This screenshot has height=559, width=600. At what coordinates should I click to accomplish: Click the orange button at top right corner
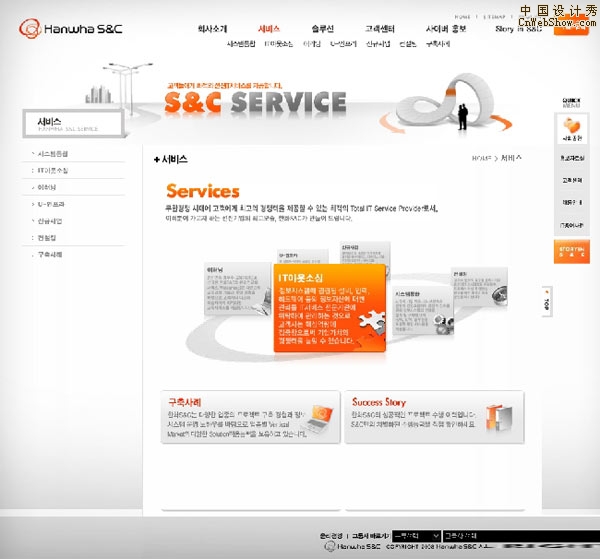(571, 27)
